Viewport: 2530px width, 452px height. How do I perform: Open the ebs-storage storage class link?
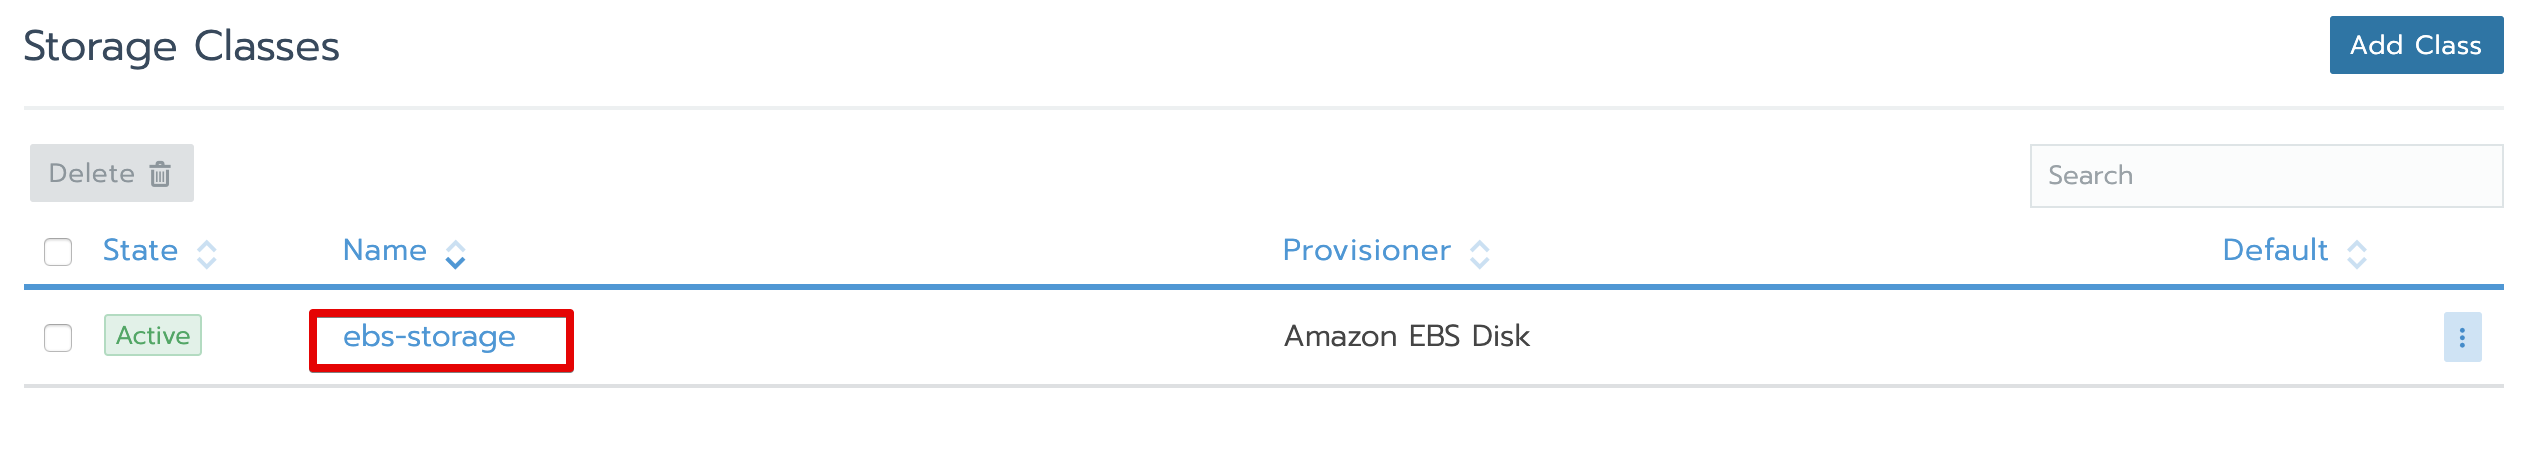tap(429, 337)
